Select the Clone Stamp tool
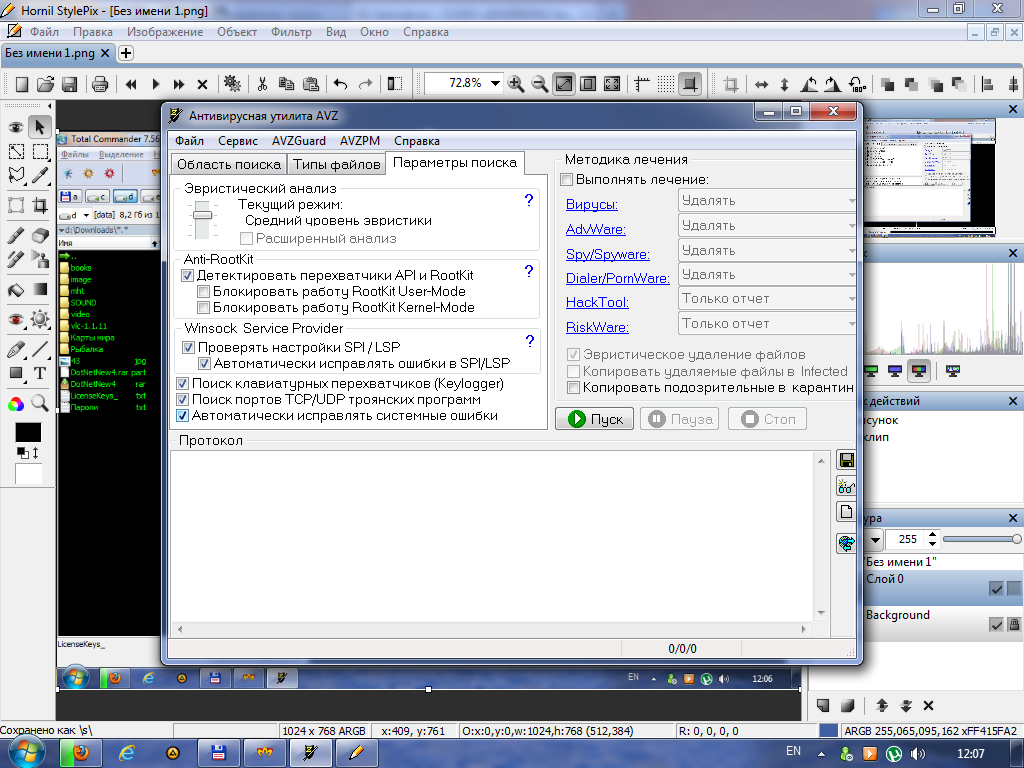 coord(40,259)
